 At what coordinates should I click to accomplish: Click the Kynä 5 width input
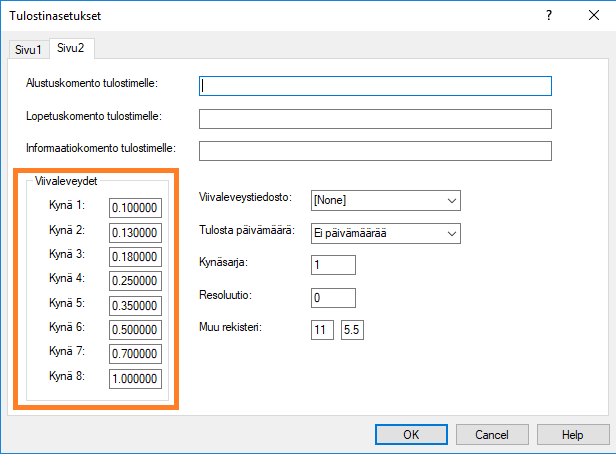135,306
